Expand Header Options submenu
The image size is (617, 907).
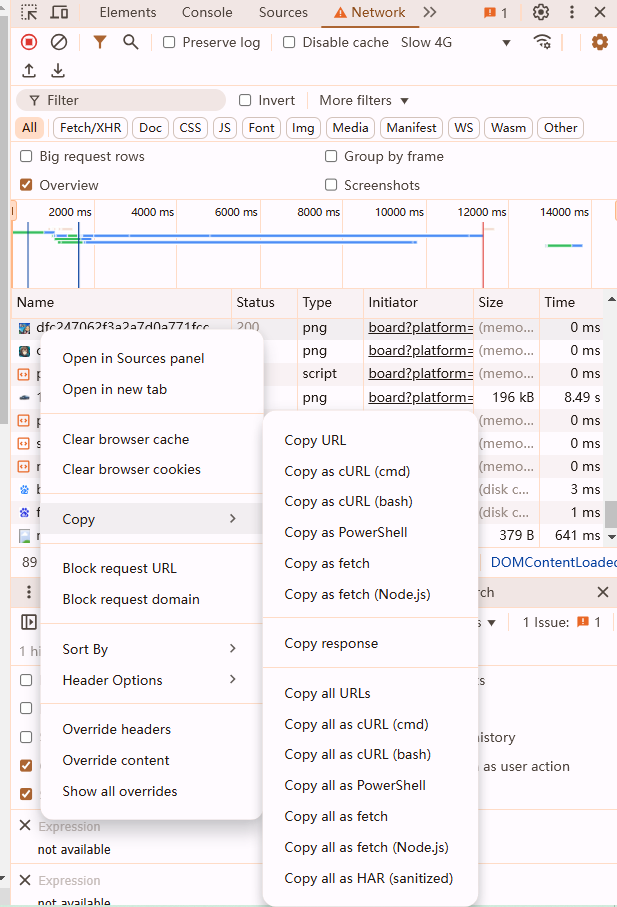[x=152, y=680]
